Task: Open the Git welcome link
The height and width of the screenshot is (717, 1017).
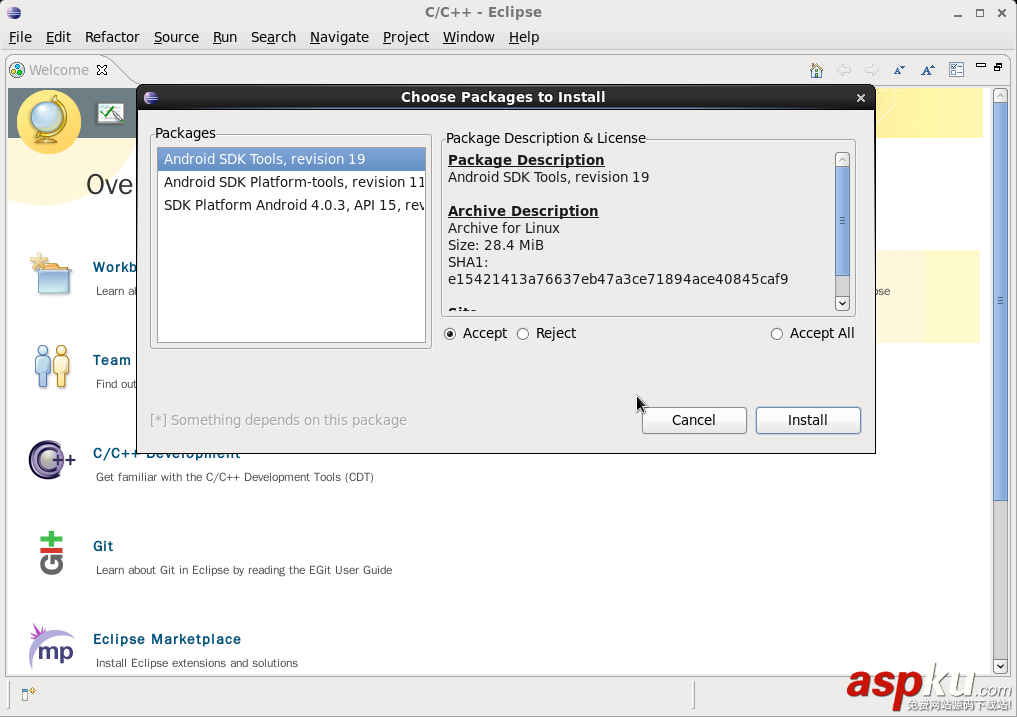Action: (103, 546)
